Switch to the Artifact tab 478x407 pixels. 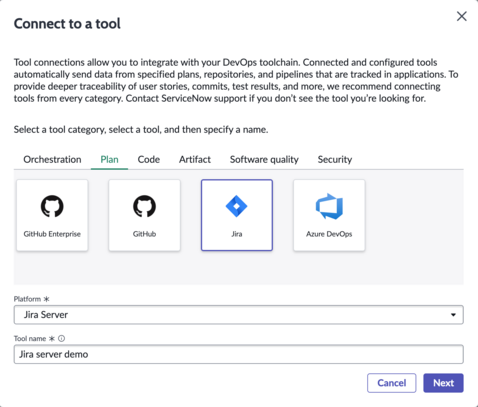click(195, 160)
